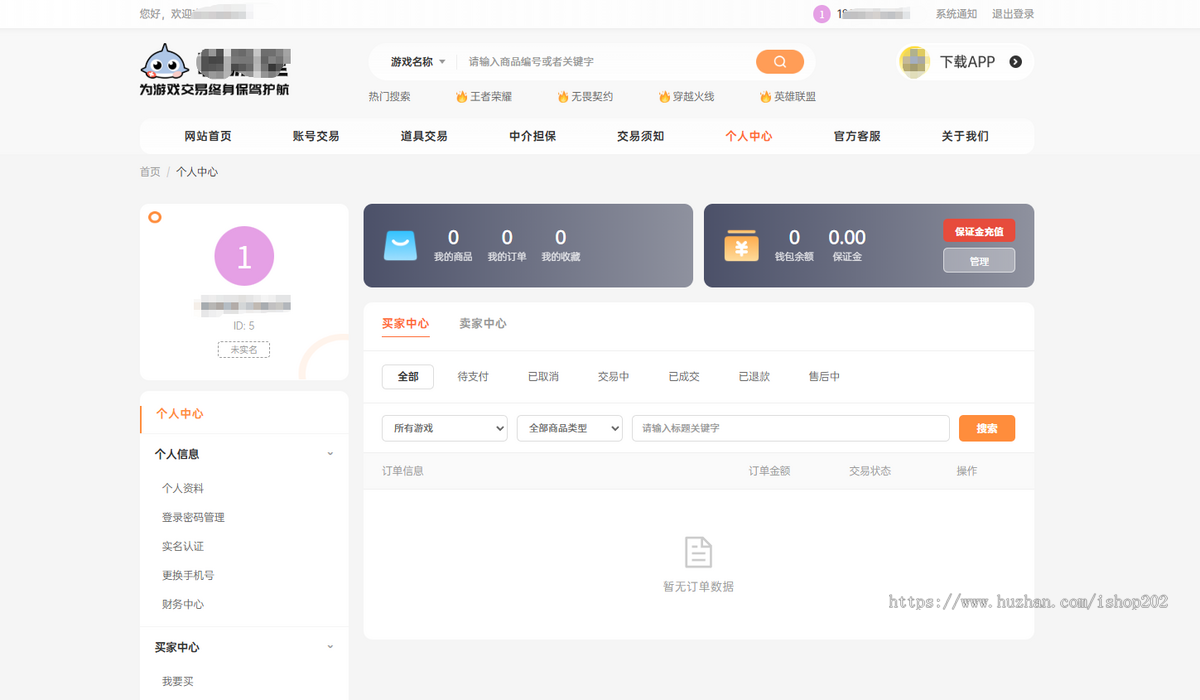This screenshot has height=700, width=1200.
Task: Select the 全部 order filter
Action: pyautogui.click(x=408, y=377)
